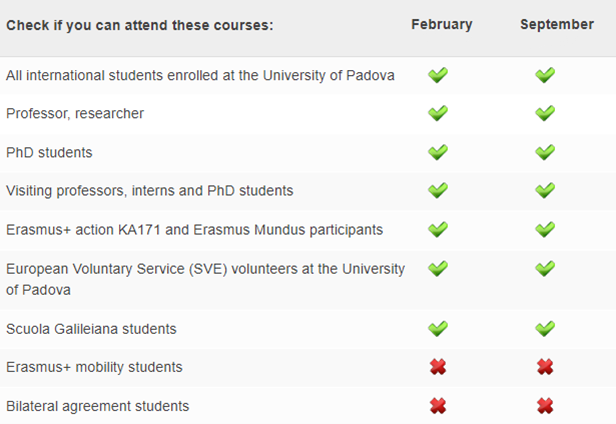Click the 'Professor, researcher' row label
The height and width of the screenshot is (424, 616).
pyautogui.click(x=75, y=114)
